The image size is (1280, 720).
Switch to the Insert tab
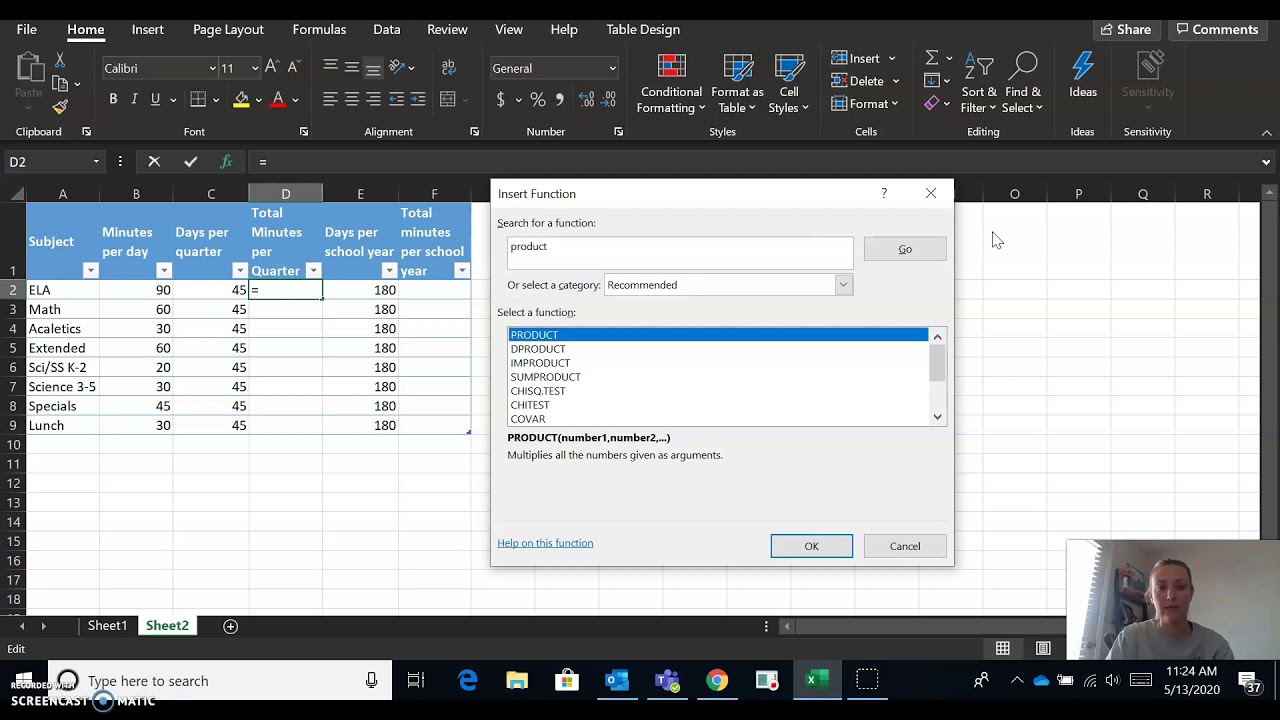tap(147, 29)
